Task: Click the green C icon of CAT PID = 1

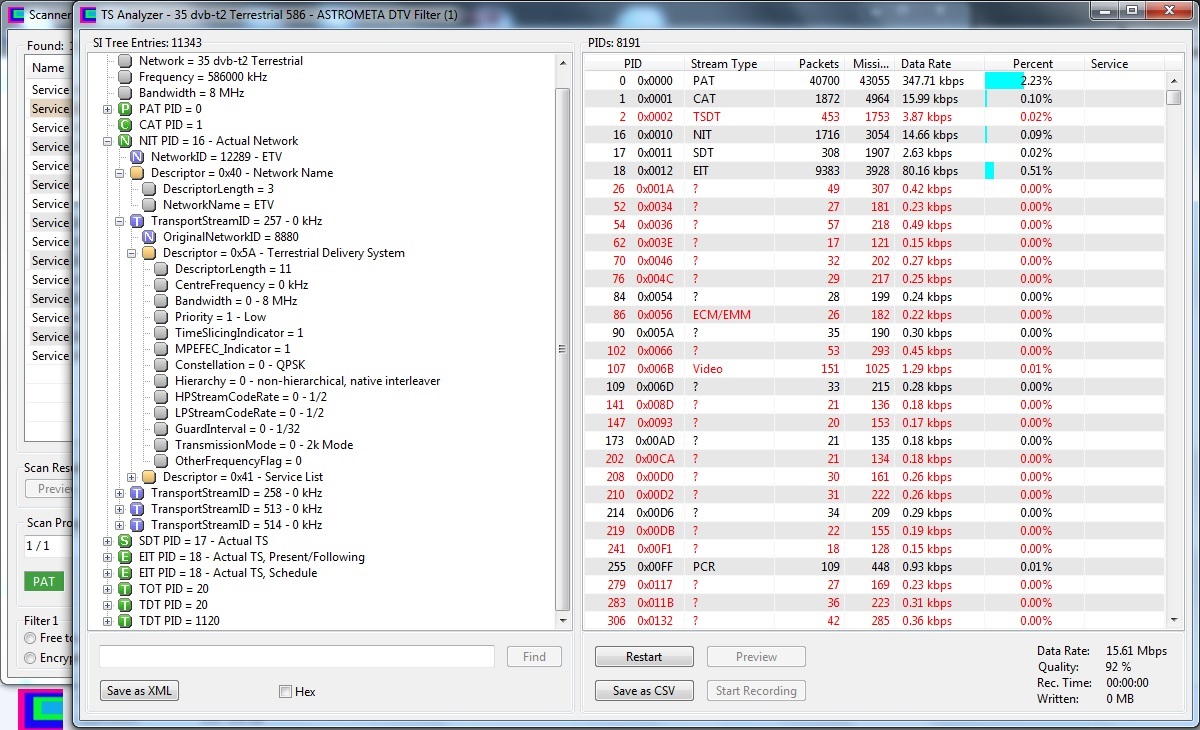Action: point(125,125)
